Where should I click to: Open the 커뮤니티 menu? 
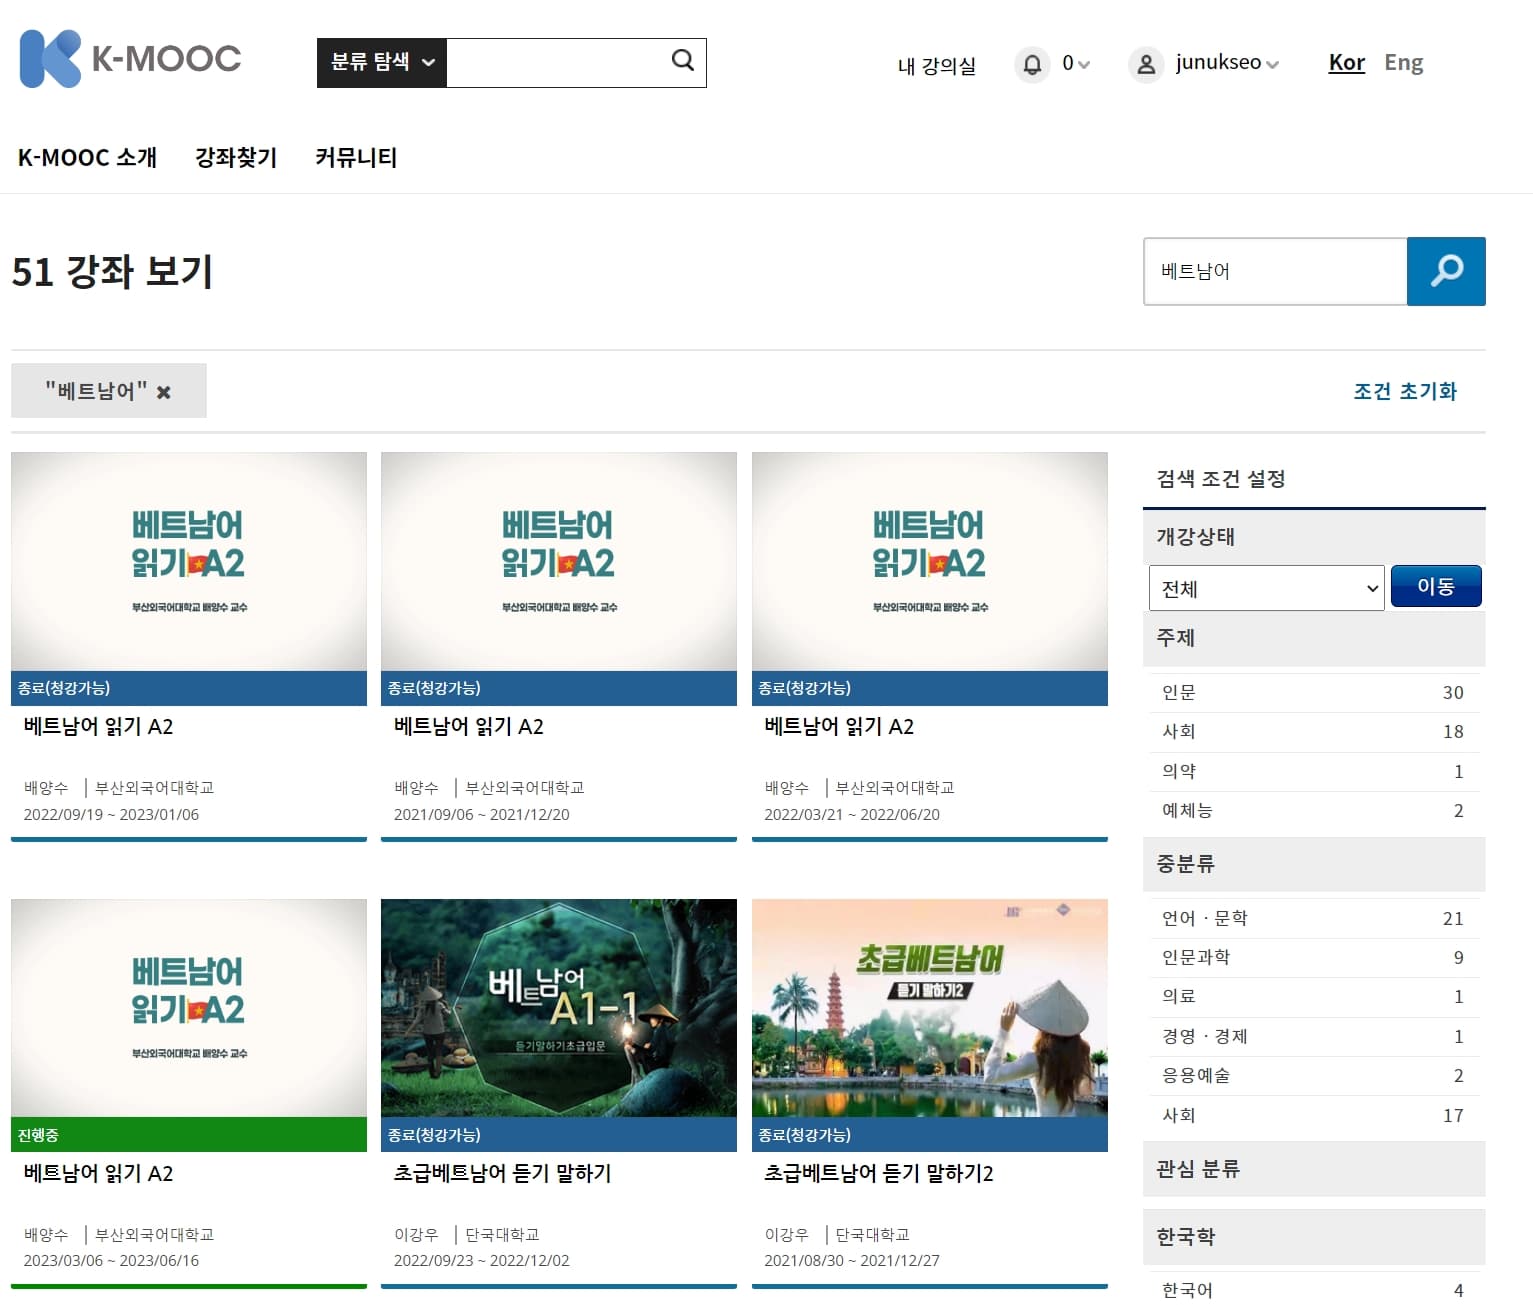pos(356,157)
